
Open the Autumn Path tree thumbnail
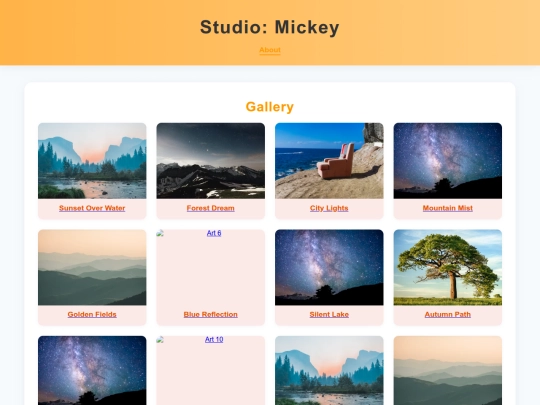(x=447, y=267)
